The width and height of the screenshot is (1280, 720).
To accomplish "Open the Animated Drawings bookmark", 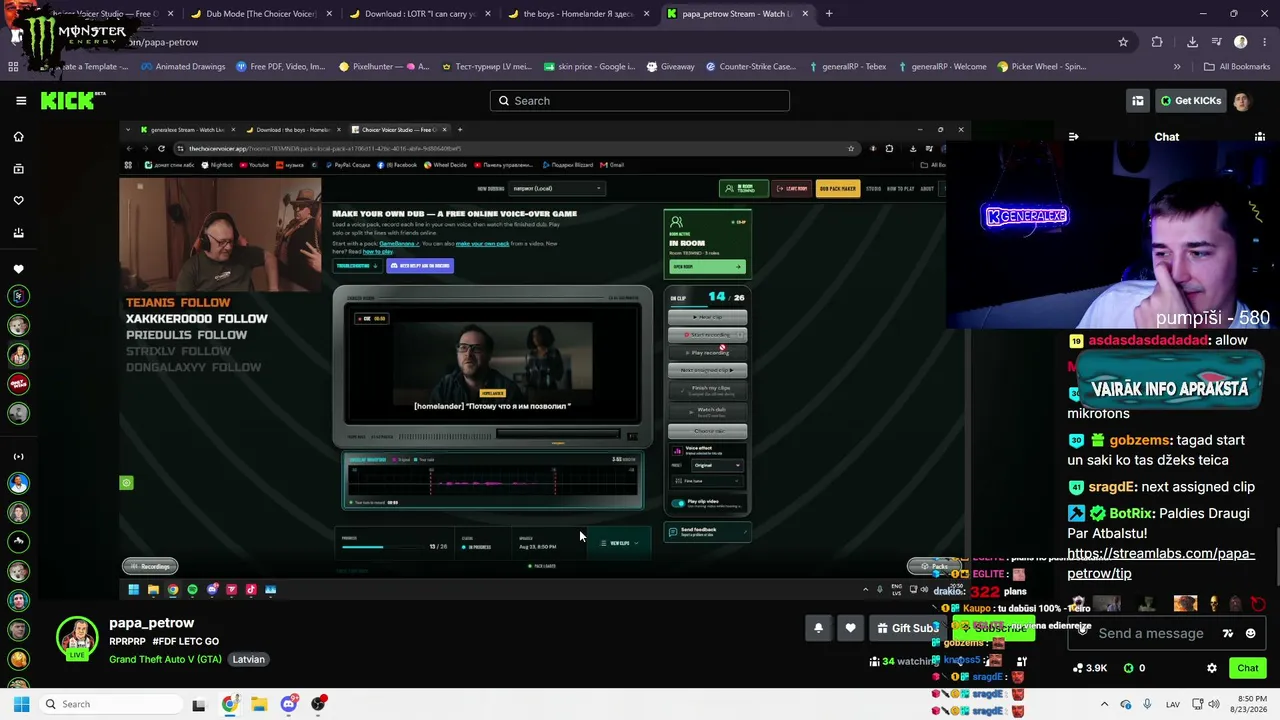I will click(x=183, y=67).
